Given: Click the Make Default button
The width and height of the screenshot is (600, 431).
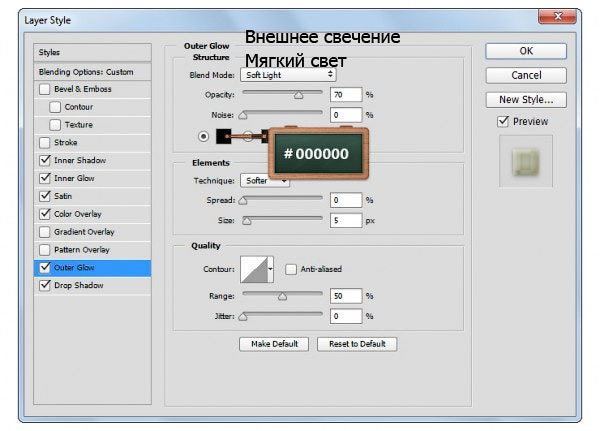Looking at the screenshot, I should click(x=274, y=344).
